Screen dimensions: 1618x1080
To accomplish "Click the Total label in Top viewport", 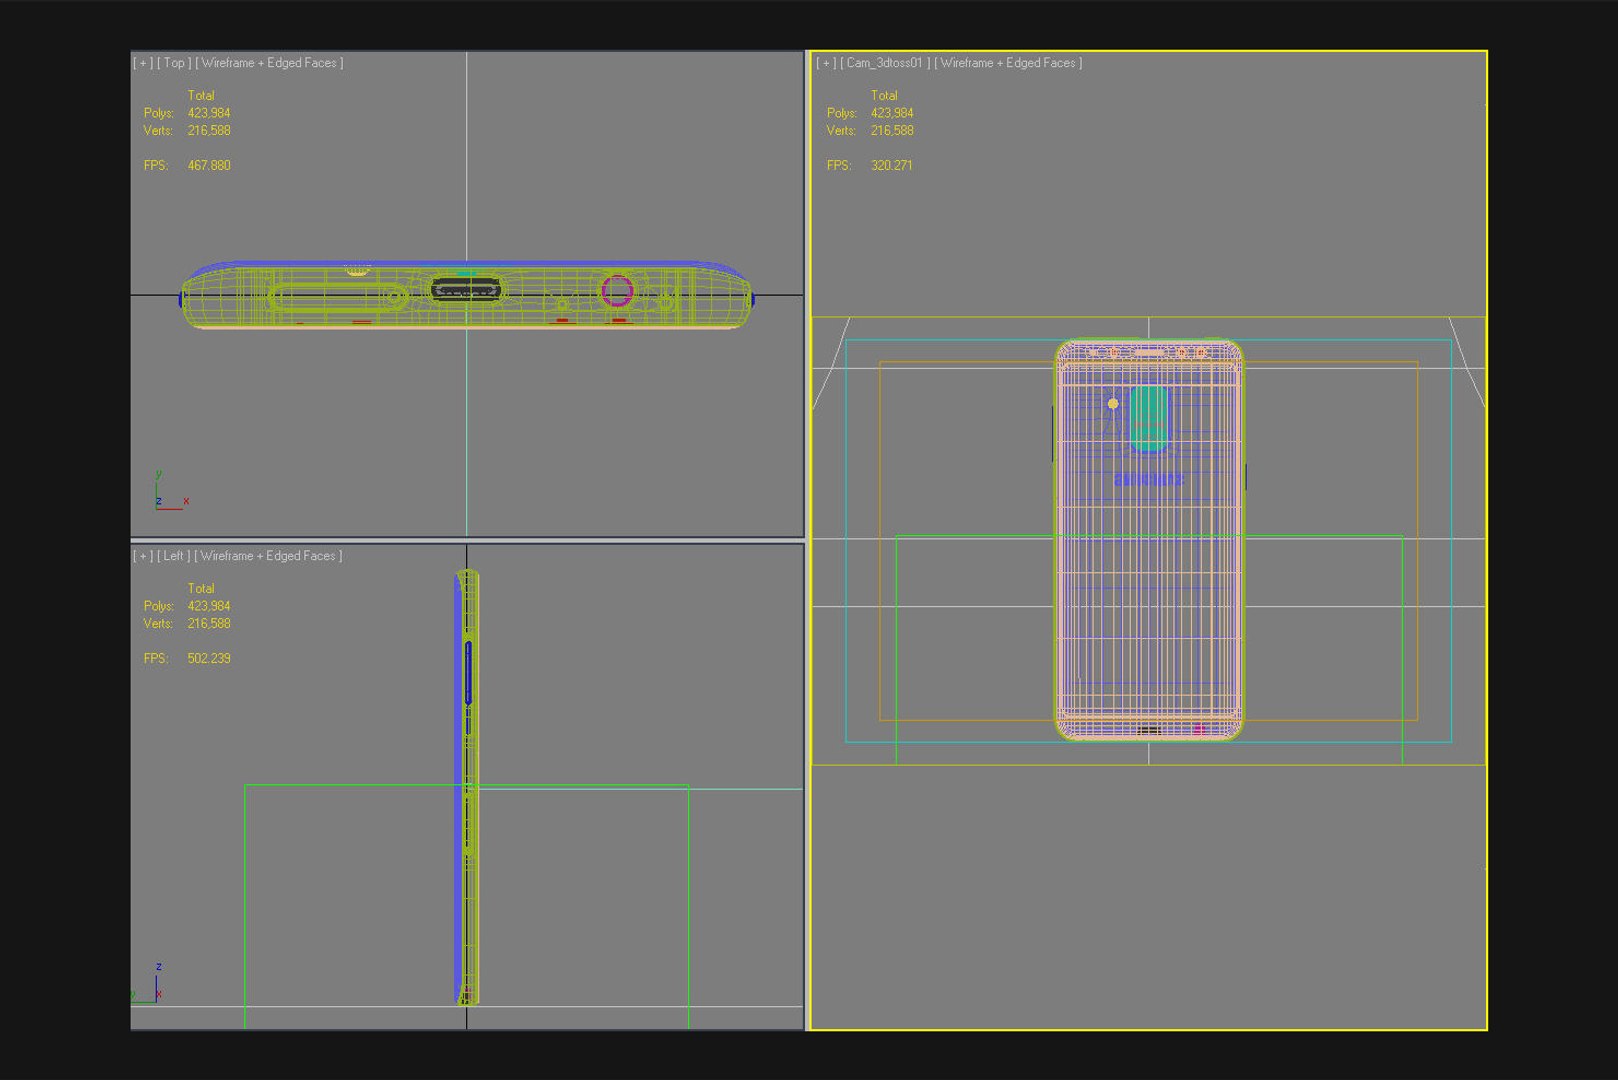I will pyautogui.click(x=201, y=96).
